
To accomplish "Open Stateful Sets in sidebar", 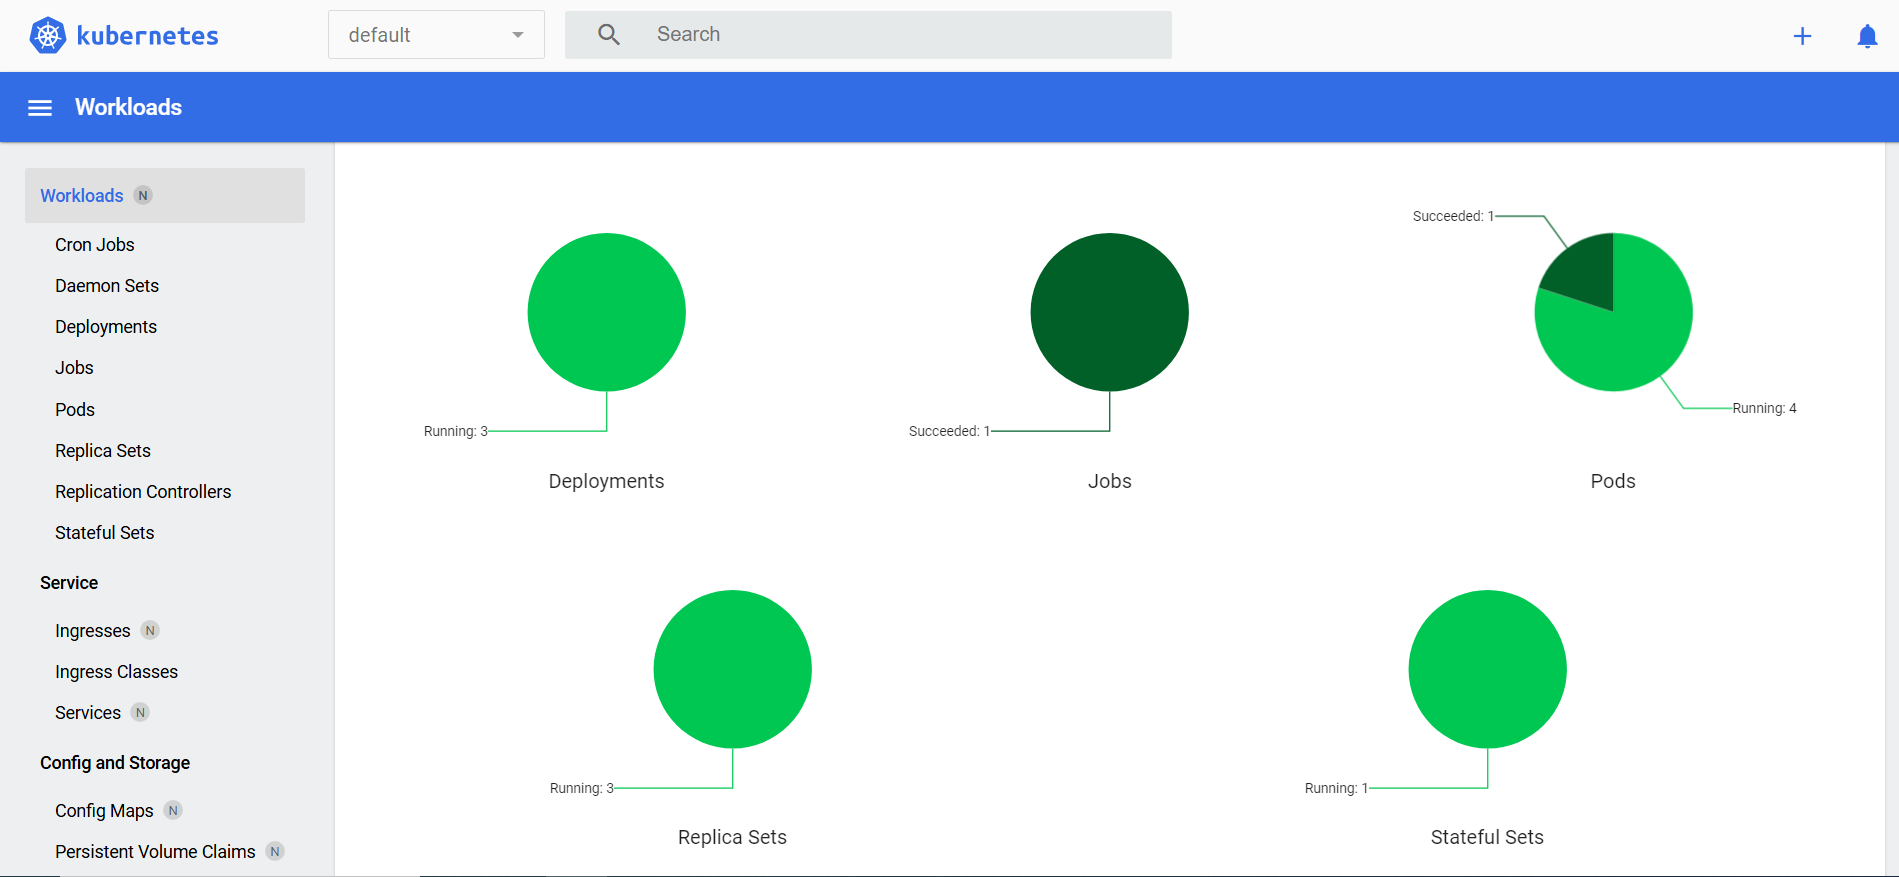I will tap(105, 533).
